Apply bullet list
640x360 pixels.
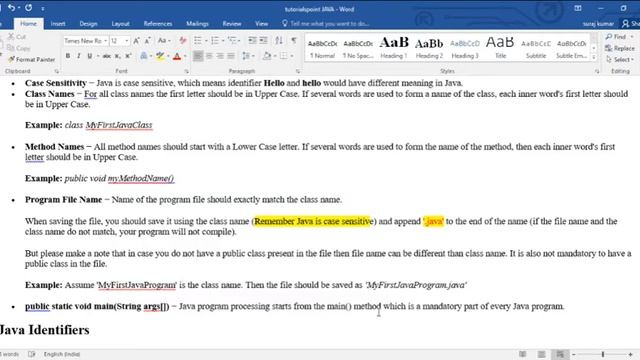click(198, 40)
